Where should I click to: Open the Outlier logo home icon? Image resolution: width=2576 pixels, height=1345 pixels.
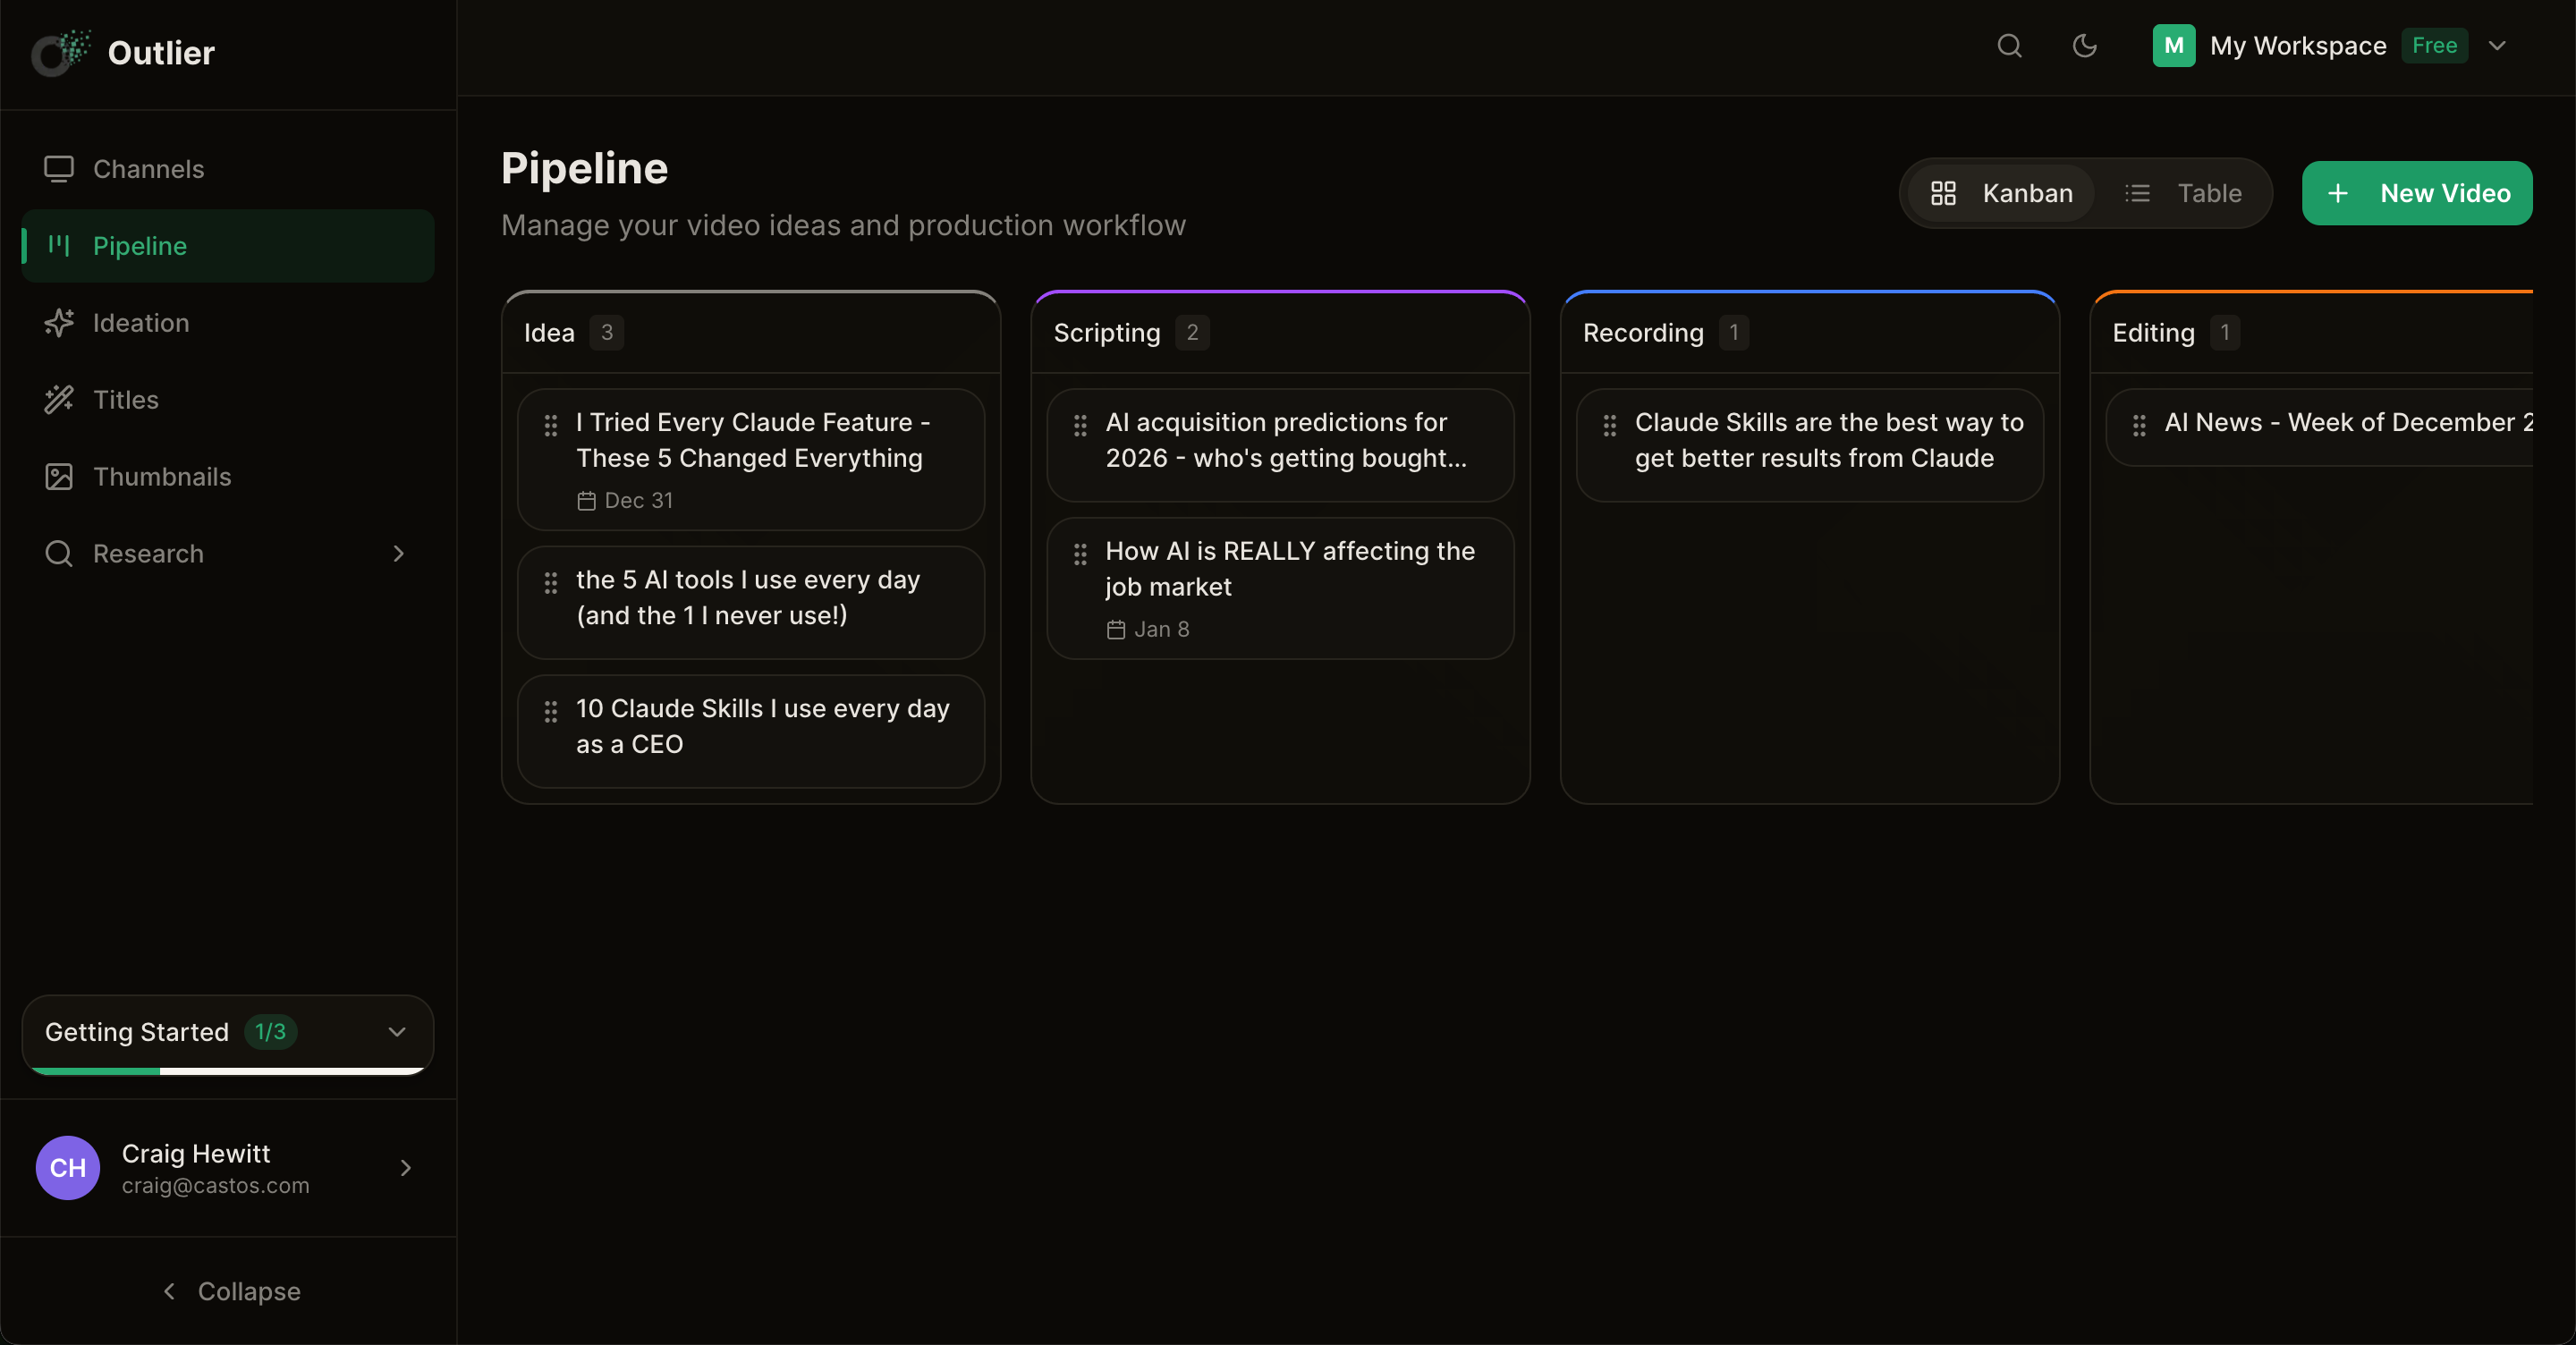coord(58,52)
